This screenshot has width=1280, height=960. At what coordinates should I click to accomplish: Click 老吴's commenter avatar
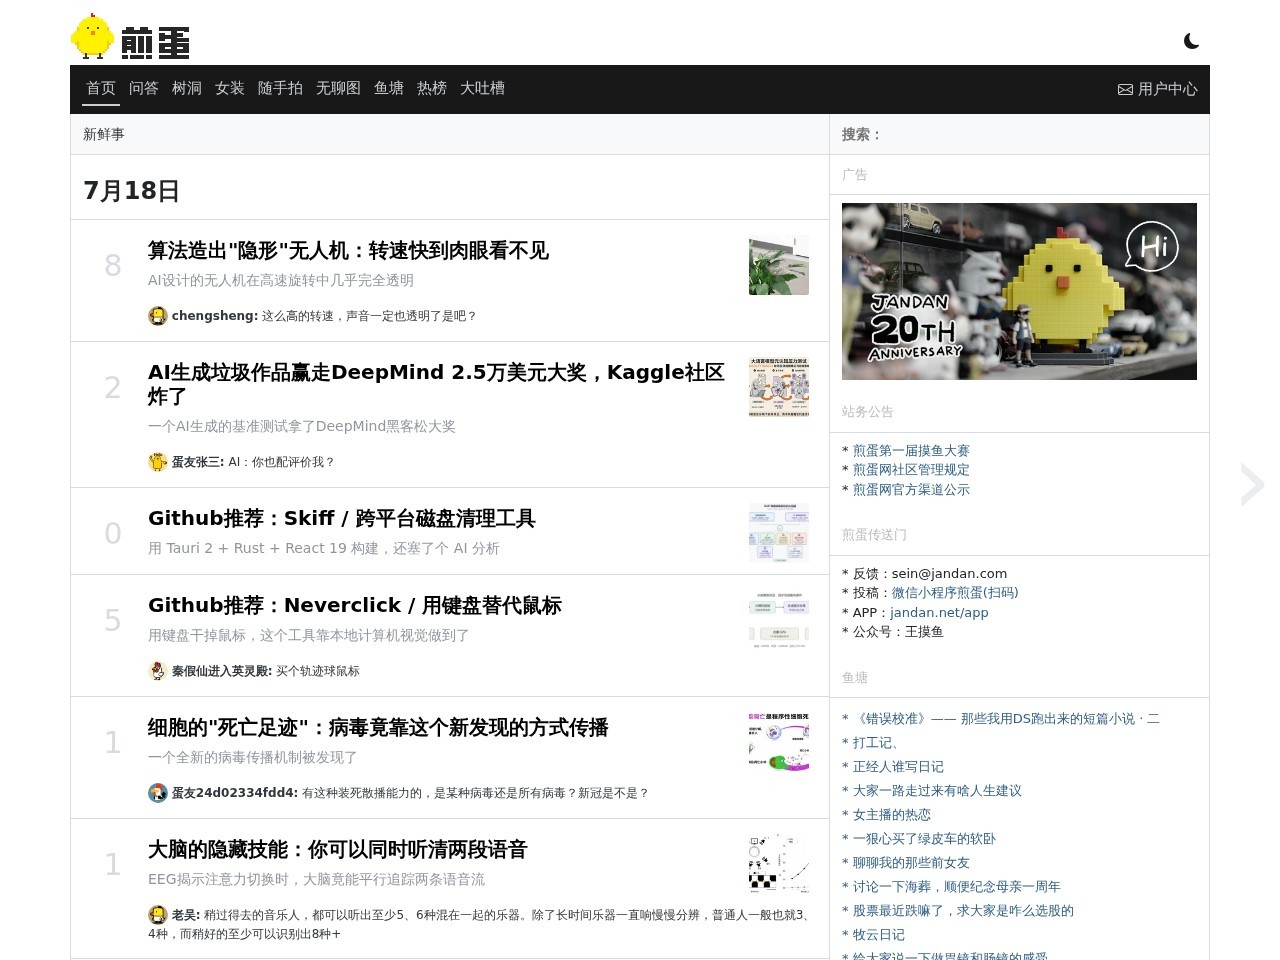[x=157, y=915]
